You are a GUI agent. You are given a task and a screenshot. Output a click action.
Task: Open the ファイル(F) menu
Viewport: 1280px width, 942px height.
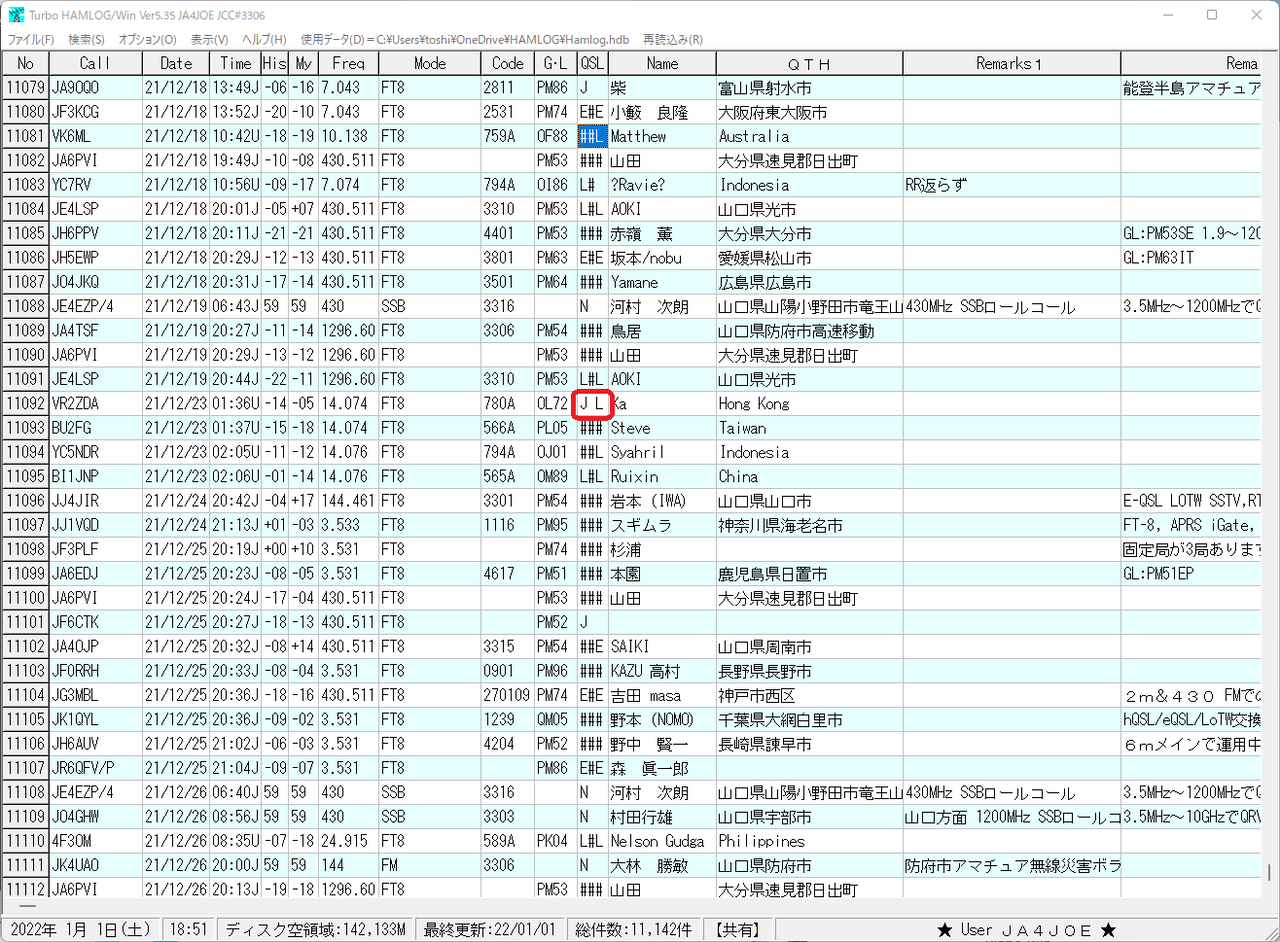31,40
